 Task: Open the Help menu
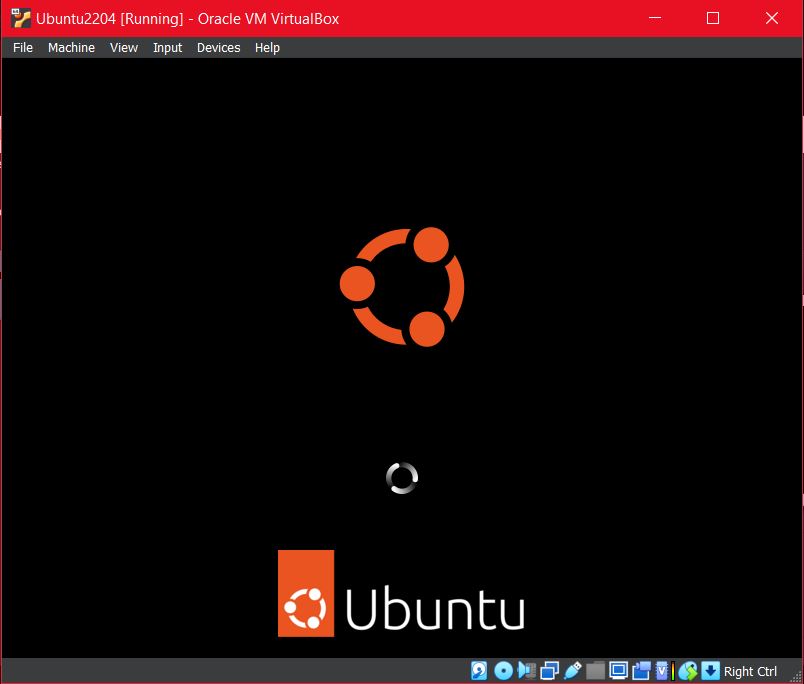click(267, 48)
